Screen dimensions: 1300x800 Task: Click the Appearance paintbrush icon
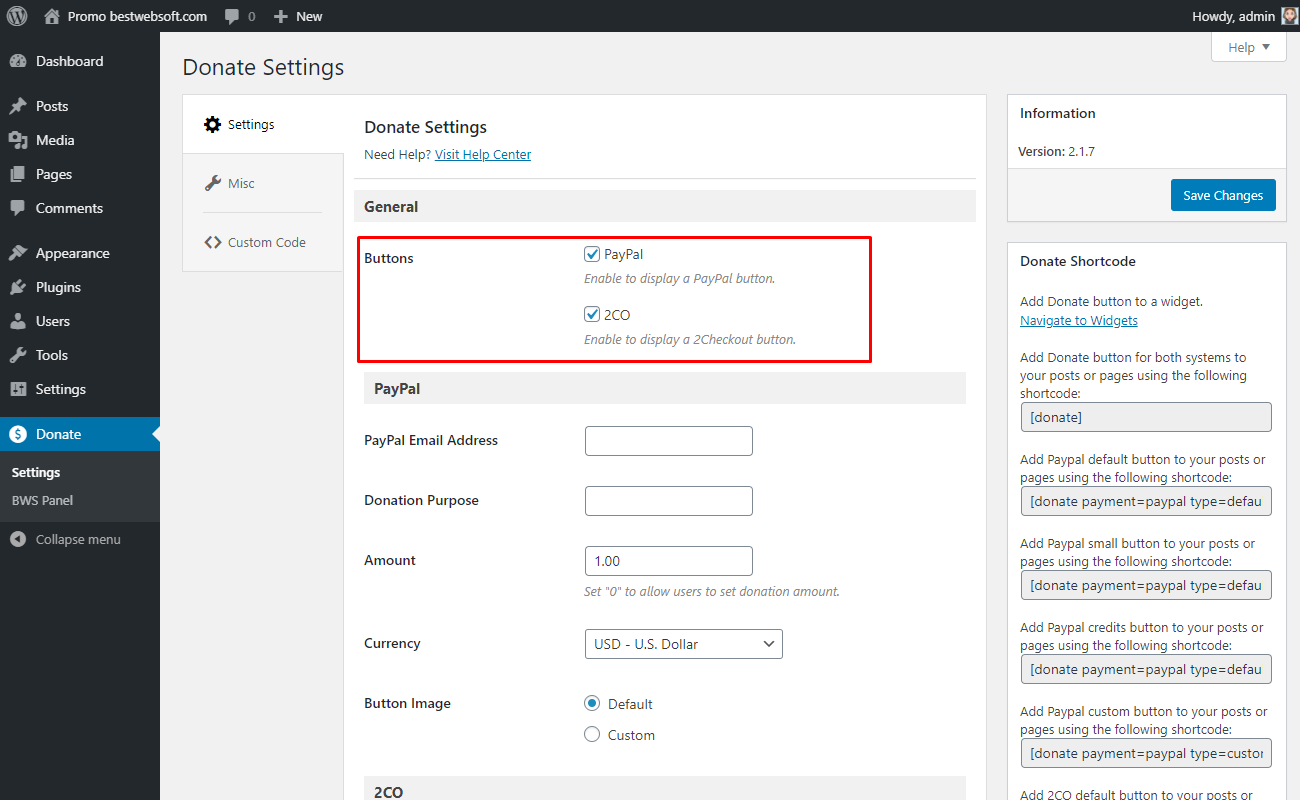(x=18, y=253)
